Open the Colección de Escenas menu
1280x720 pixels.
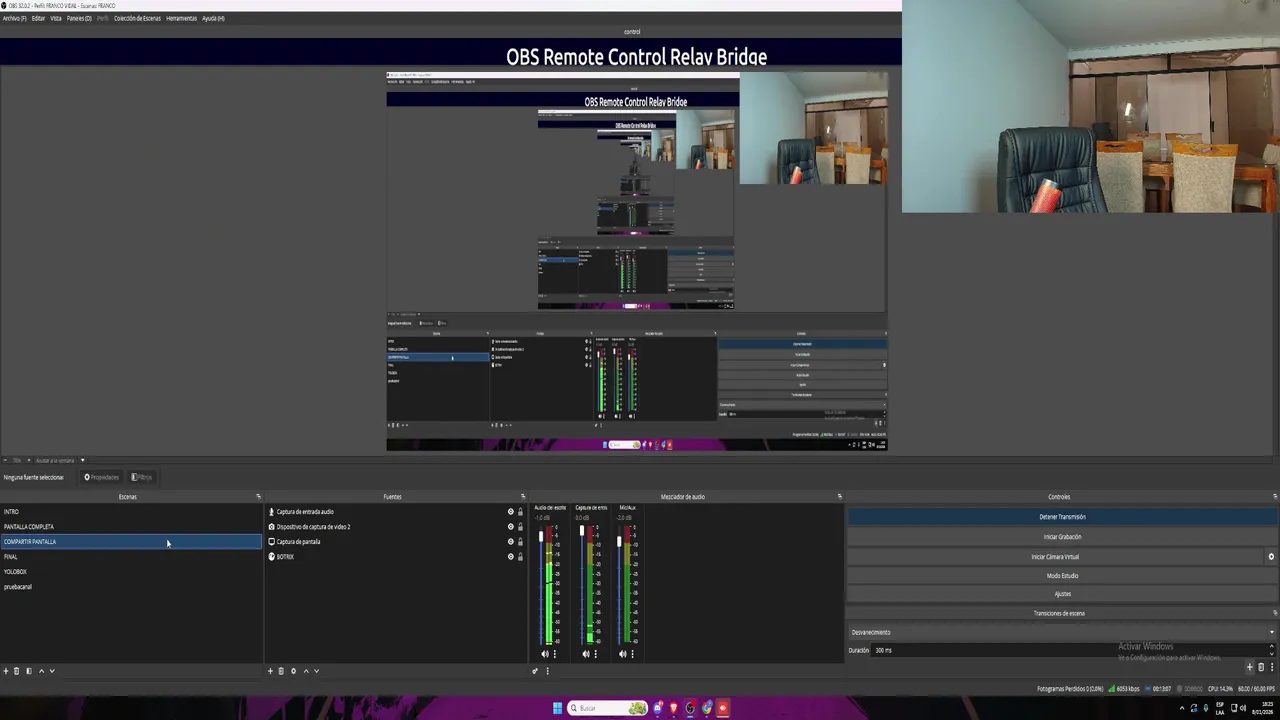(137, 18)
